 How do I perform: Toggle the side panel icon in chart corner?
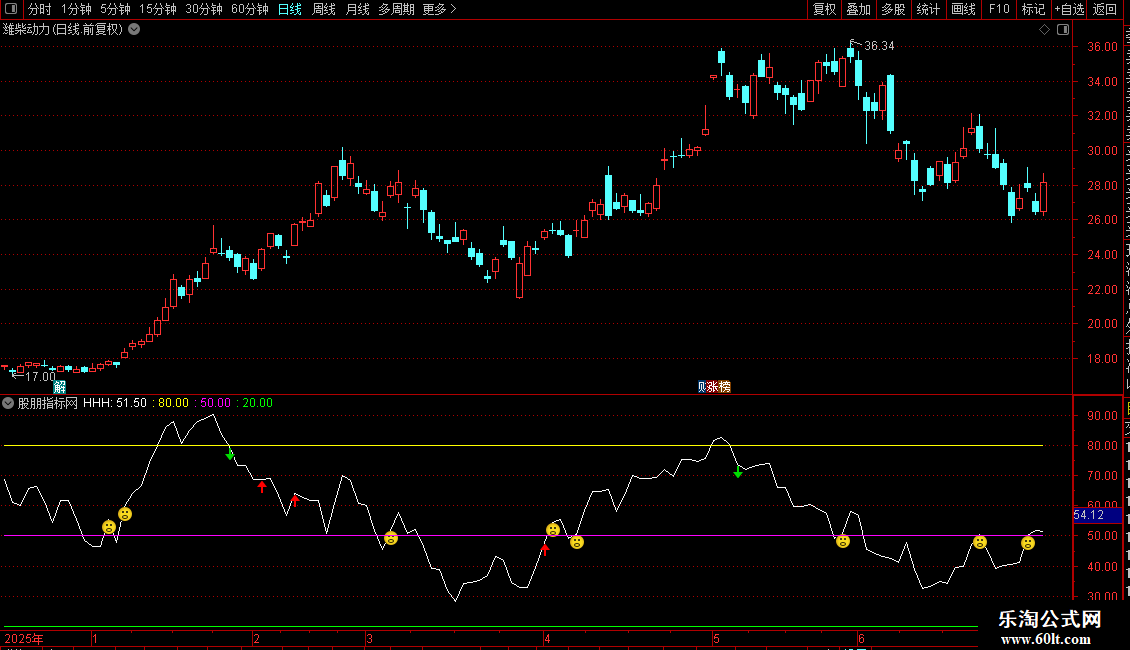point(1063,30)
